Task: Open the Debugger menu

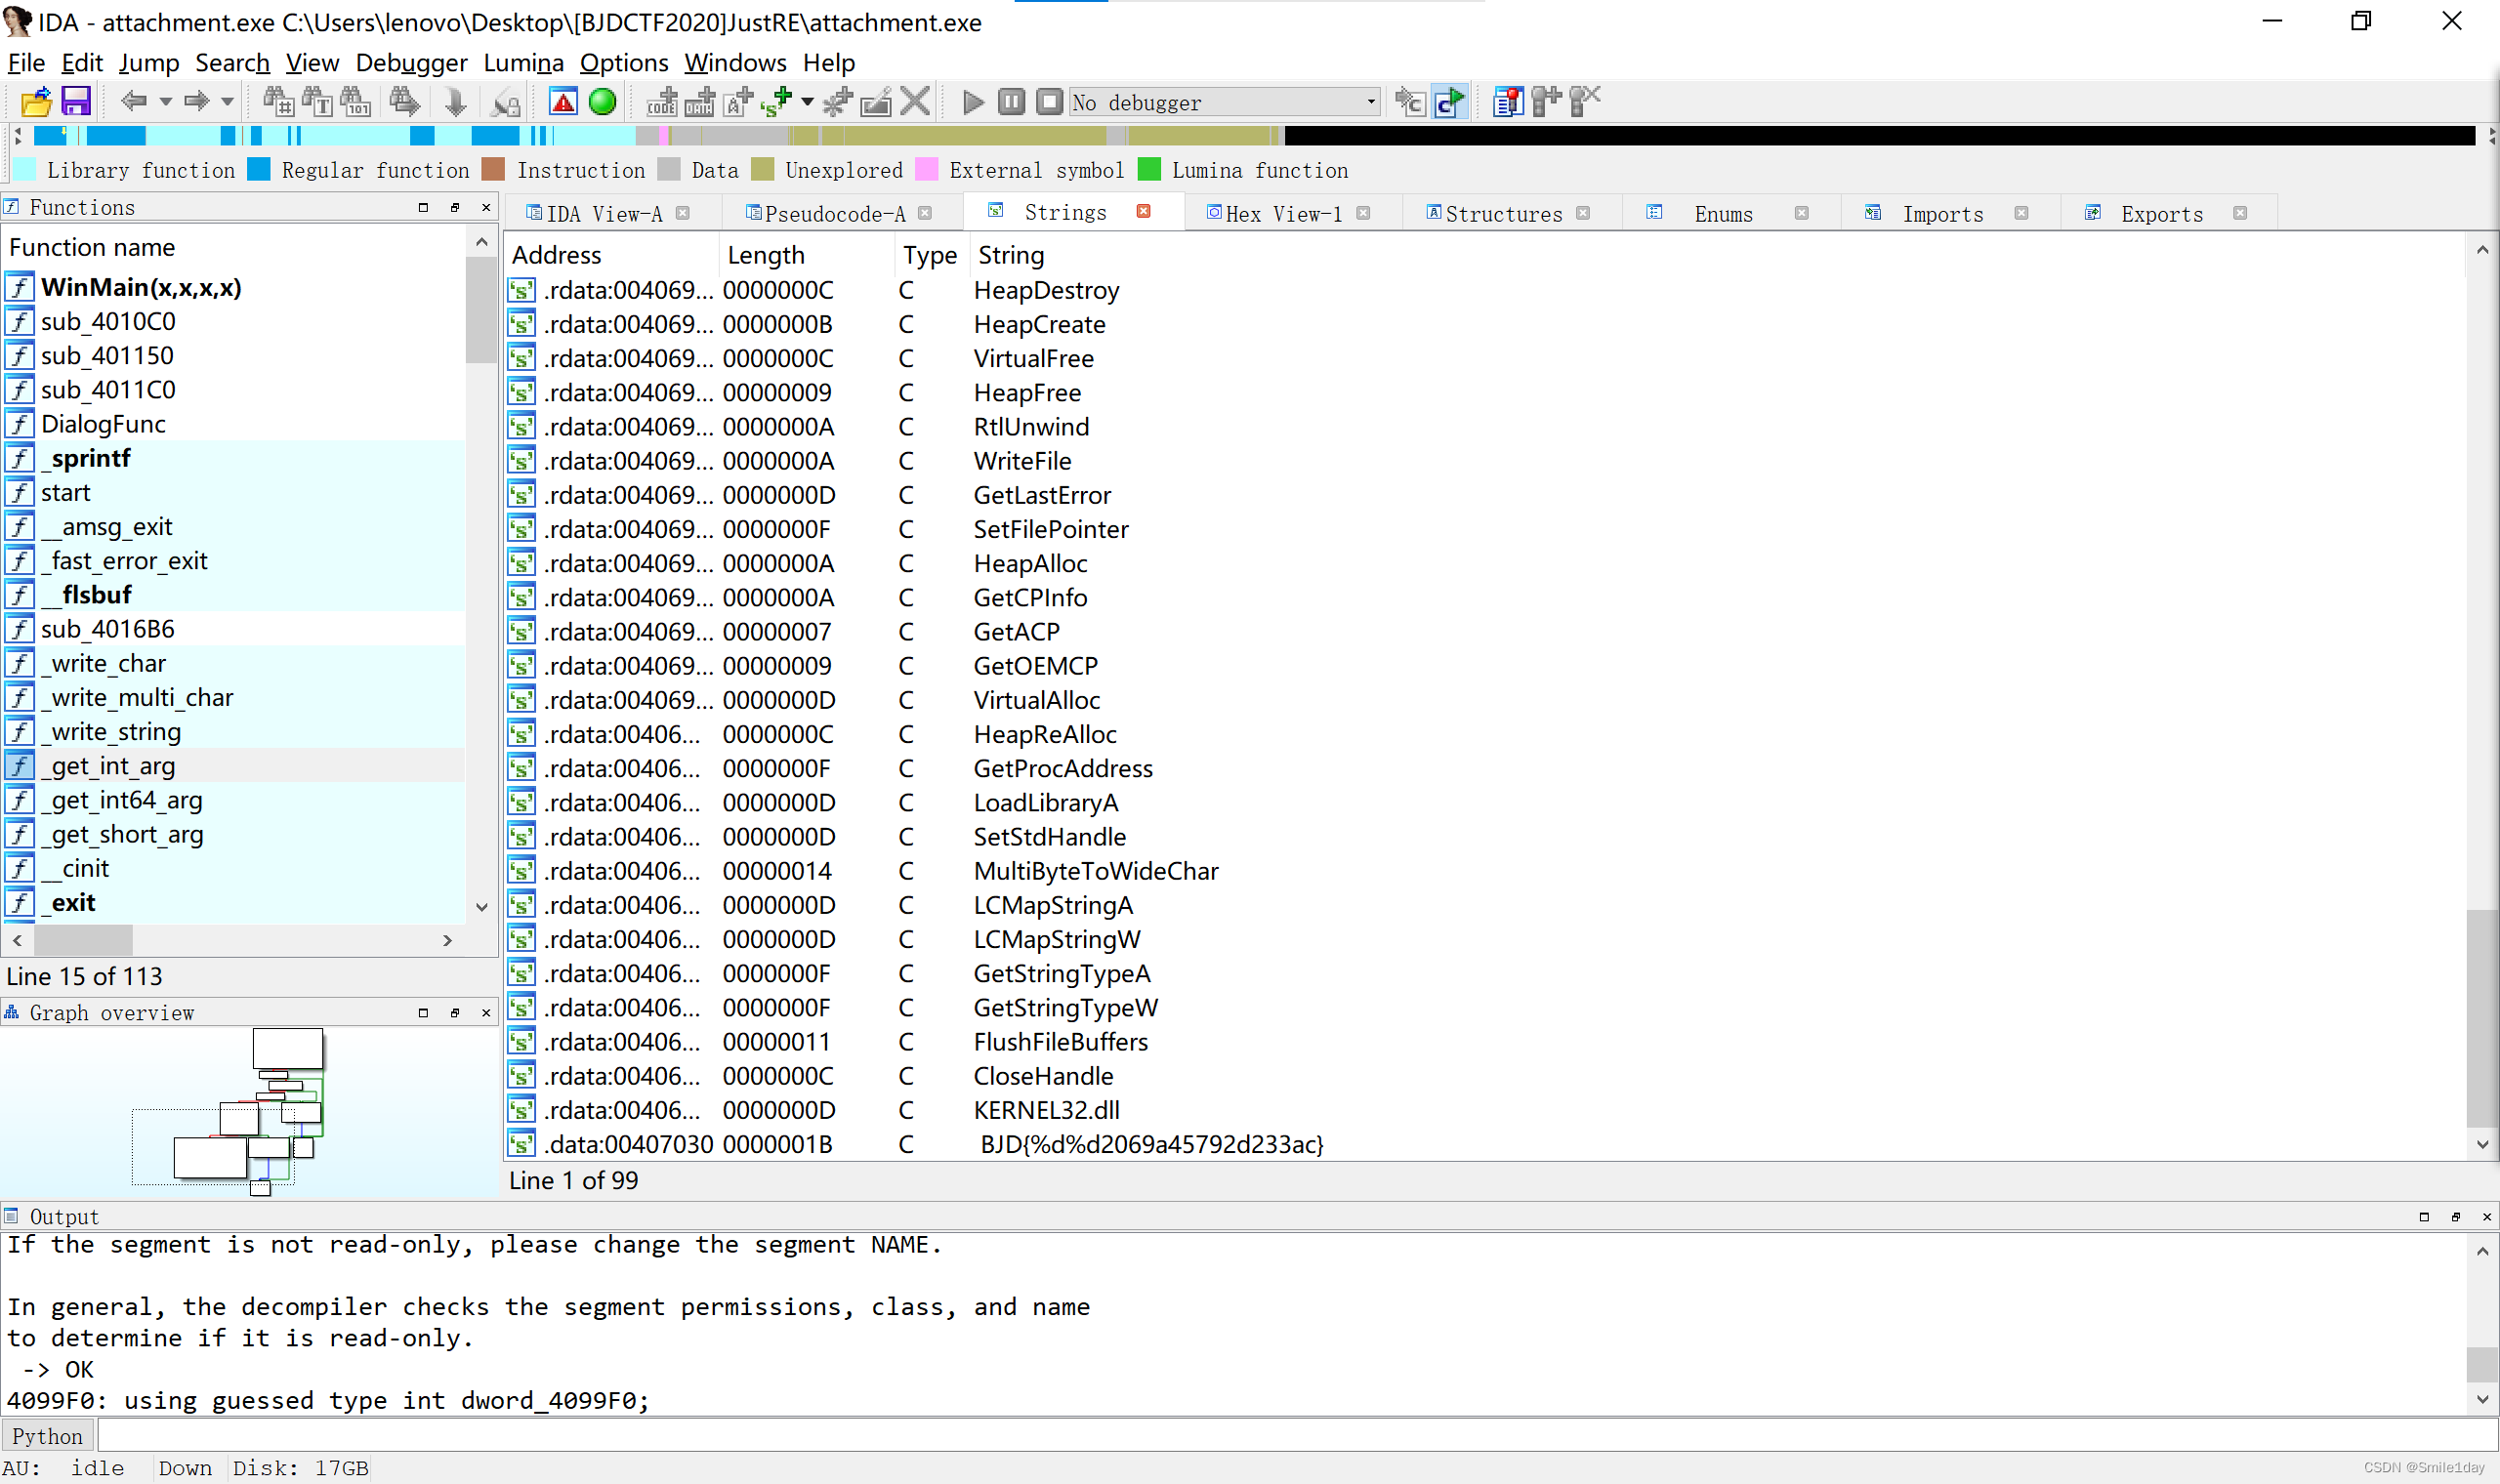Action: tap(408, 62)
